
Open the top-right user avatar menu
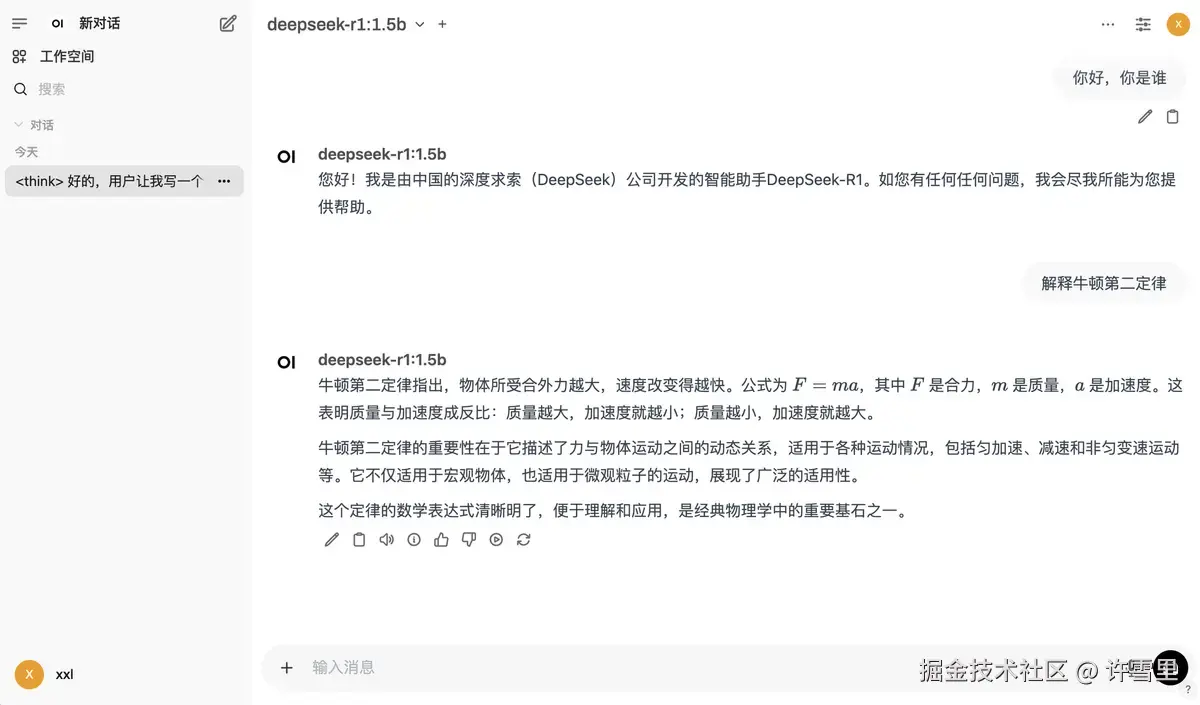1178,24
